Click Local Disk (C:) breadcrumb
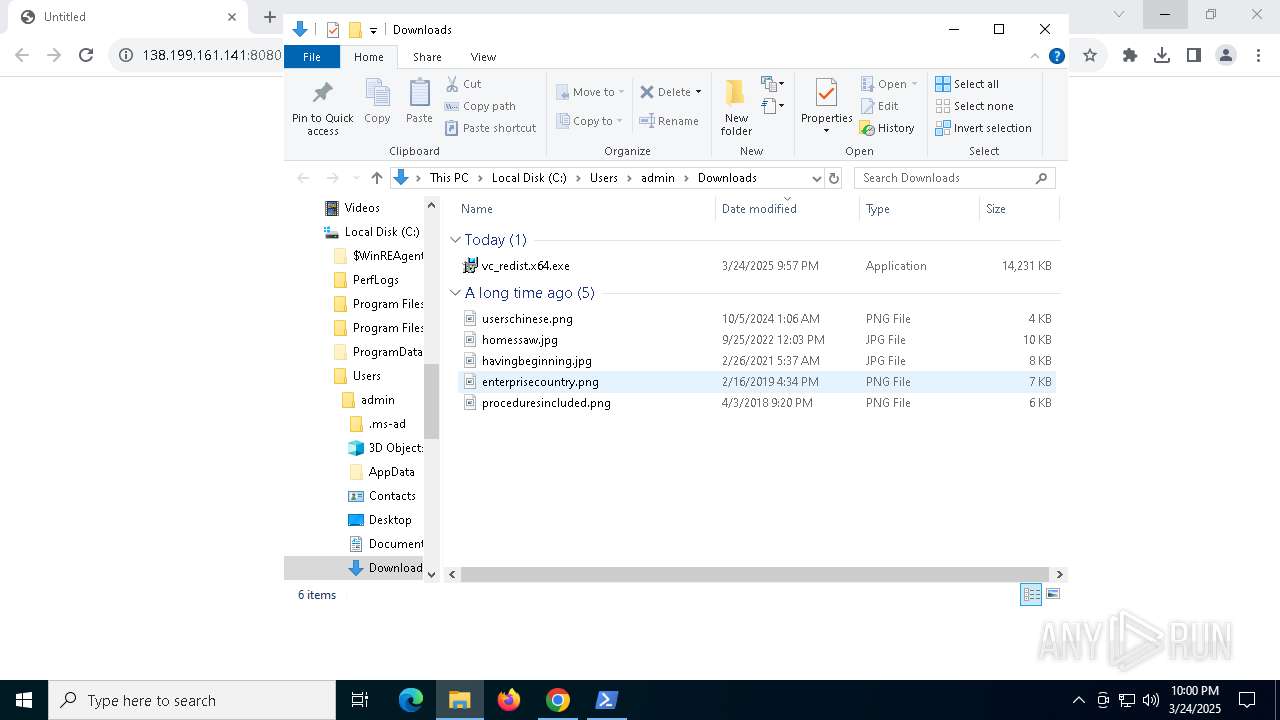Image resolution: width=1280 pixels, height=720 pixels. 529,178
